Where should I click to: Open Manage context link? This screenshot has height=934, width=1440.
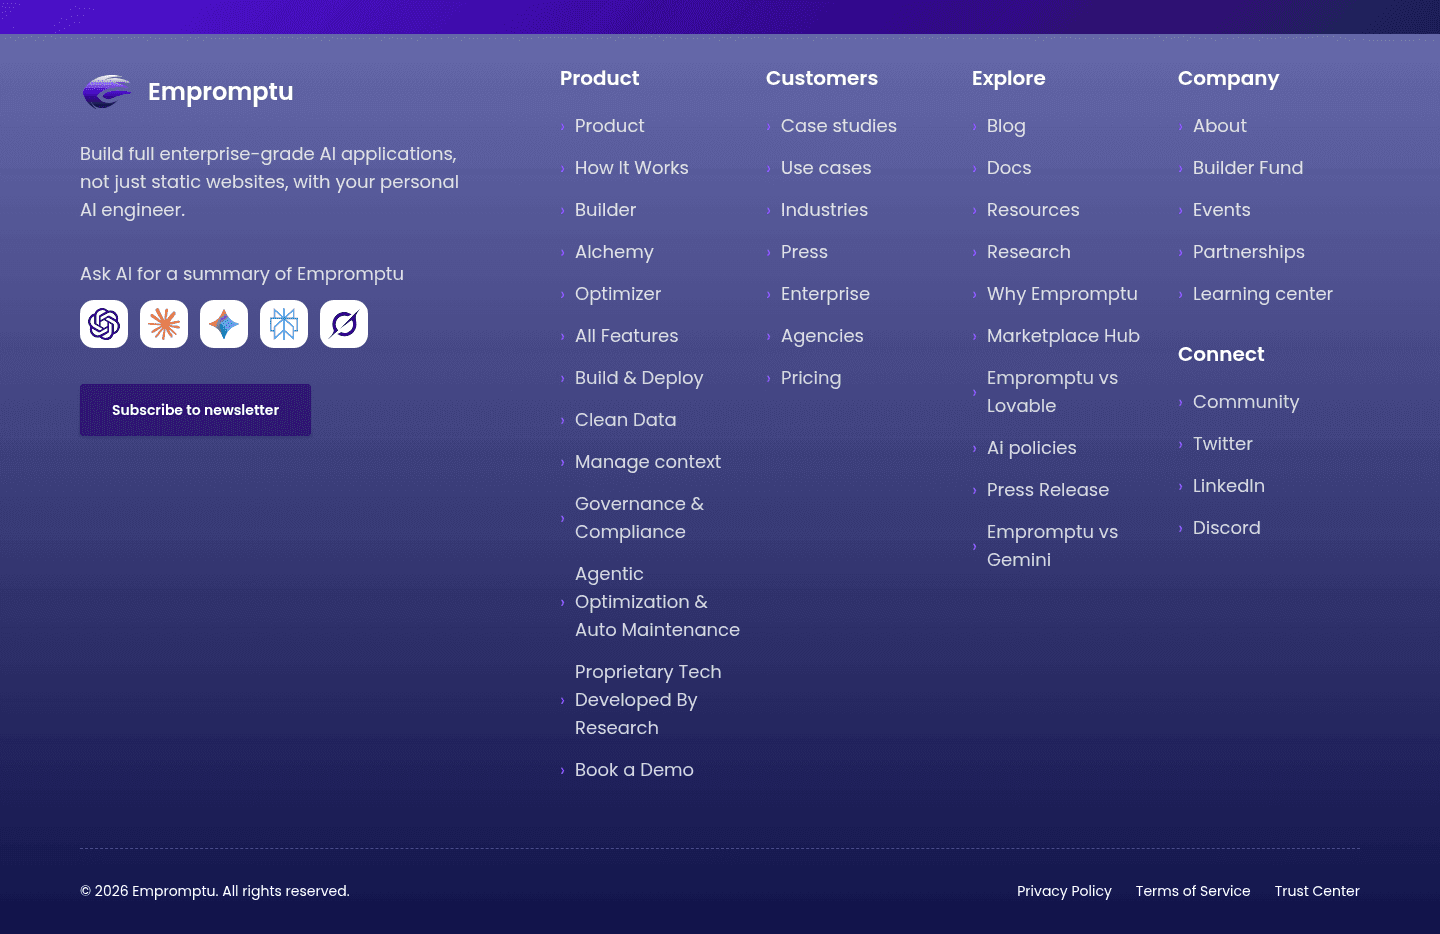[x=647, y=462]
